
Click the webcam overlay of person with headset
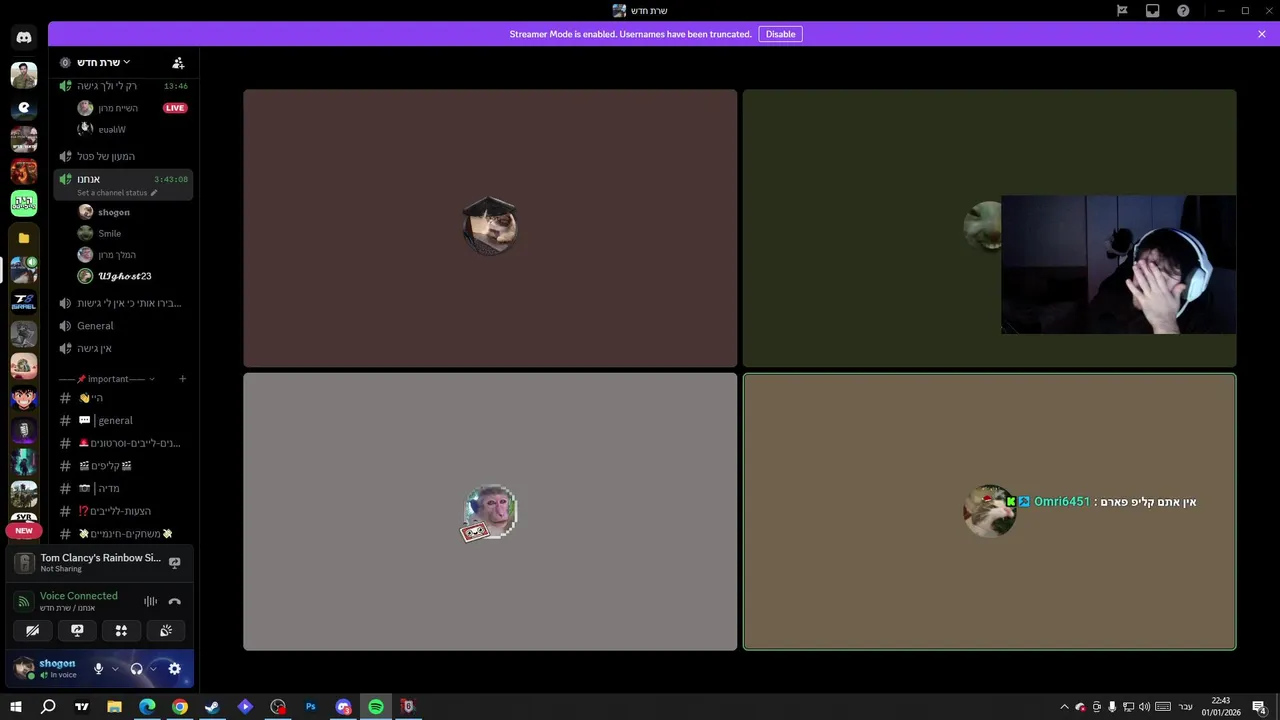[x=1118, y=265]
